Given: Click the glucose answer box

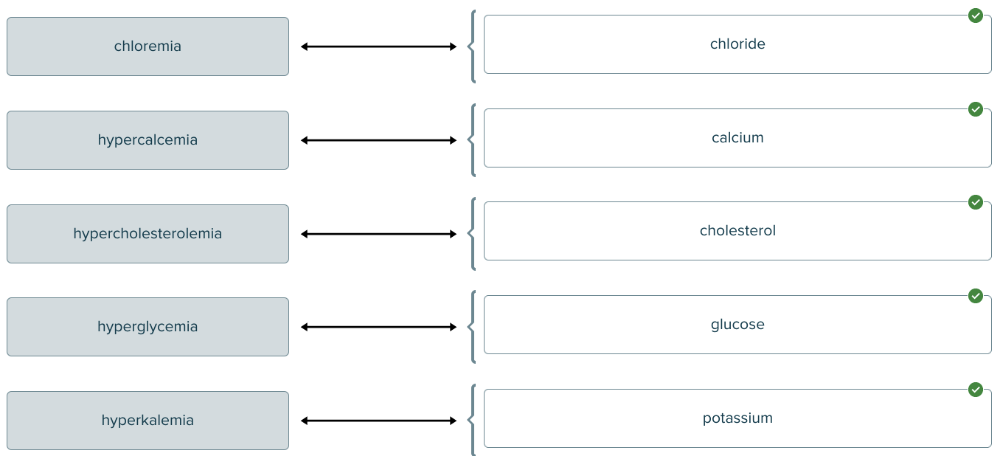Looking at the screenshot, I should [737, 325].
